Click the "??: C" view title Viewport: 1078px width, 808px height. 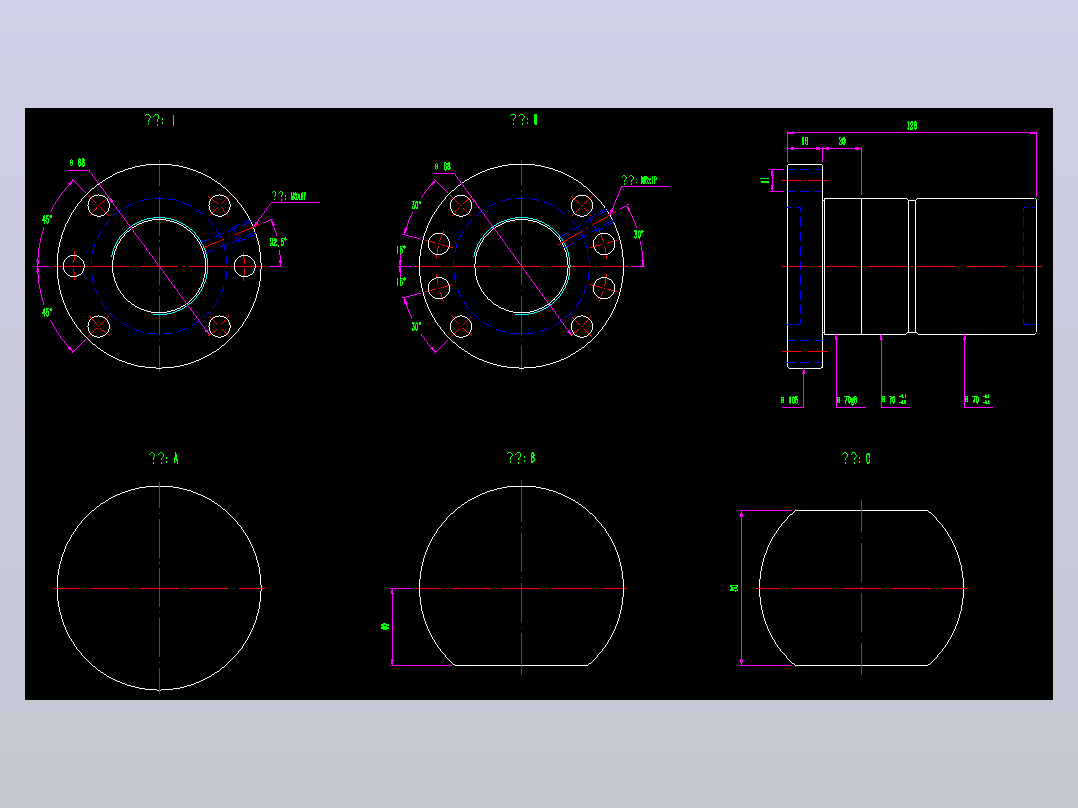click(857, 459)
